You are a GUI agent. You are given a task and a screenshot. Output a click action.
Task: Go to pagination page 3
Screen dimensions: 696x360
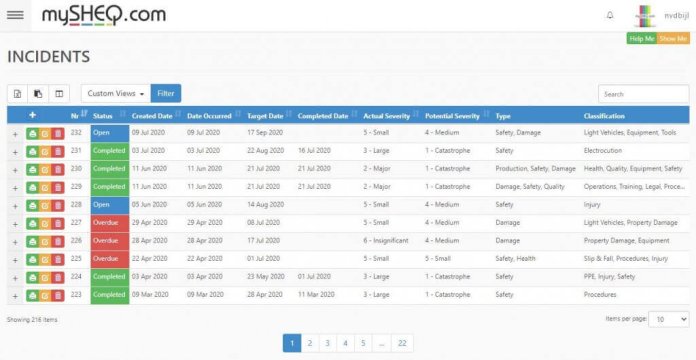(328, 343)
